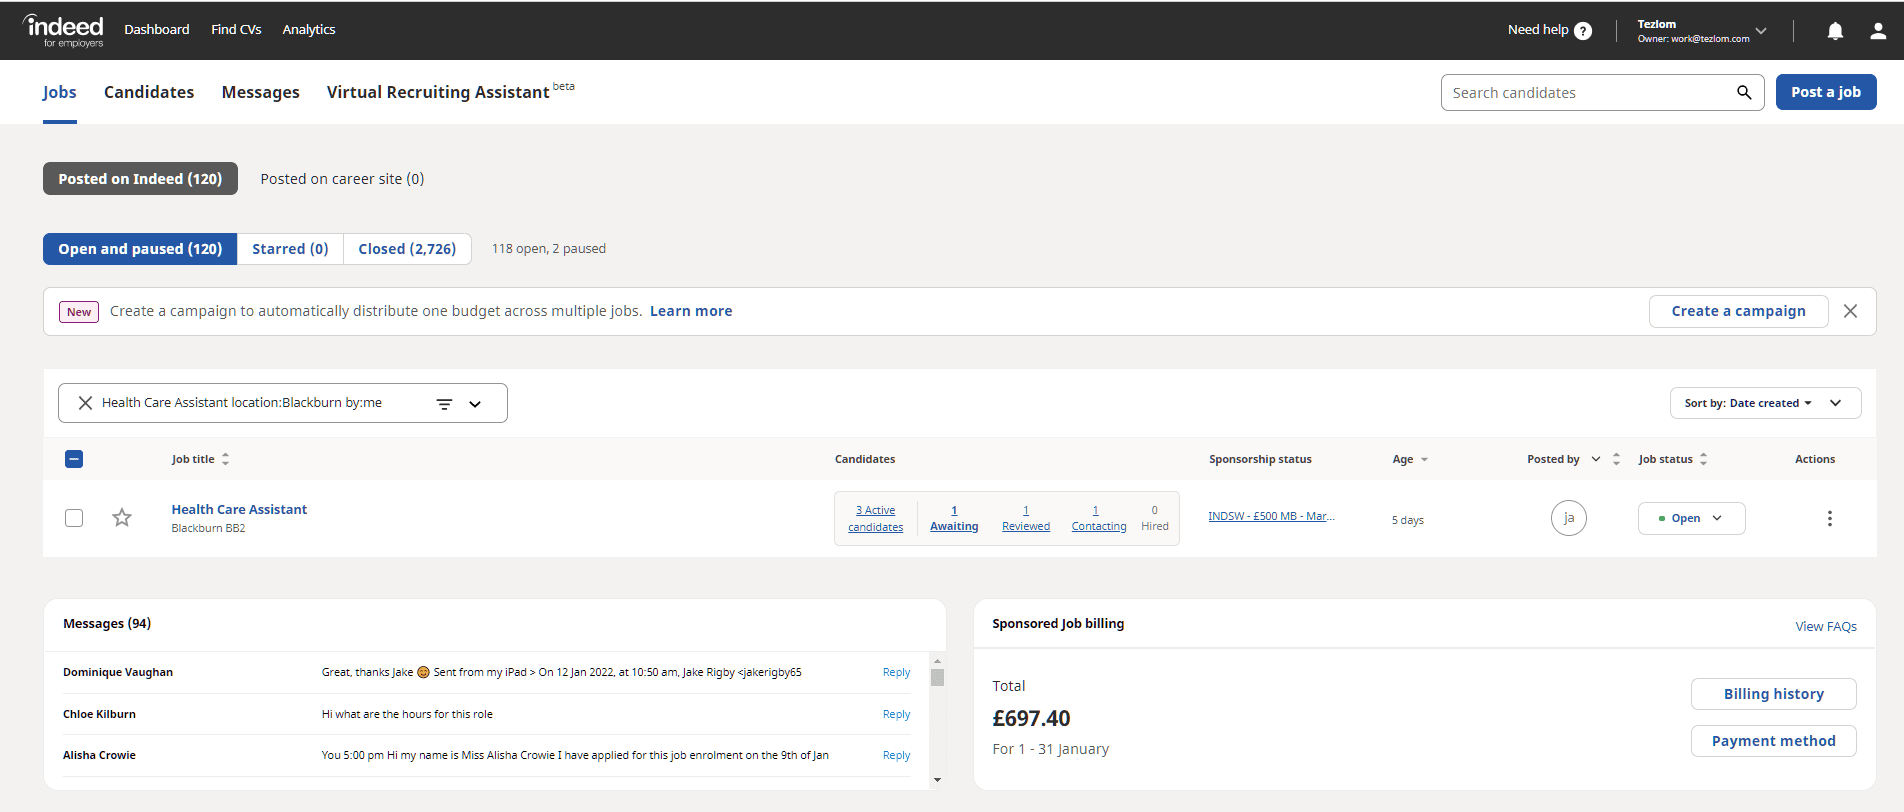Click the filter options icon in search box

pyautogui.click(x=445, y=404)
